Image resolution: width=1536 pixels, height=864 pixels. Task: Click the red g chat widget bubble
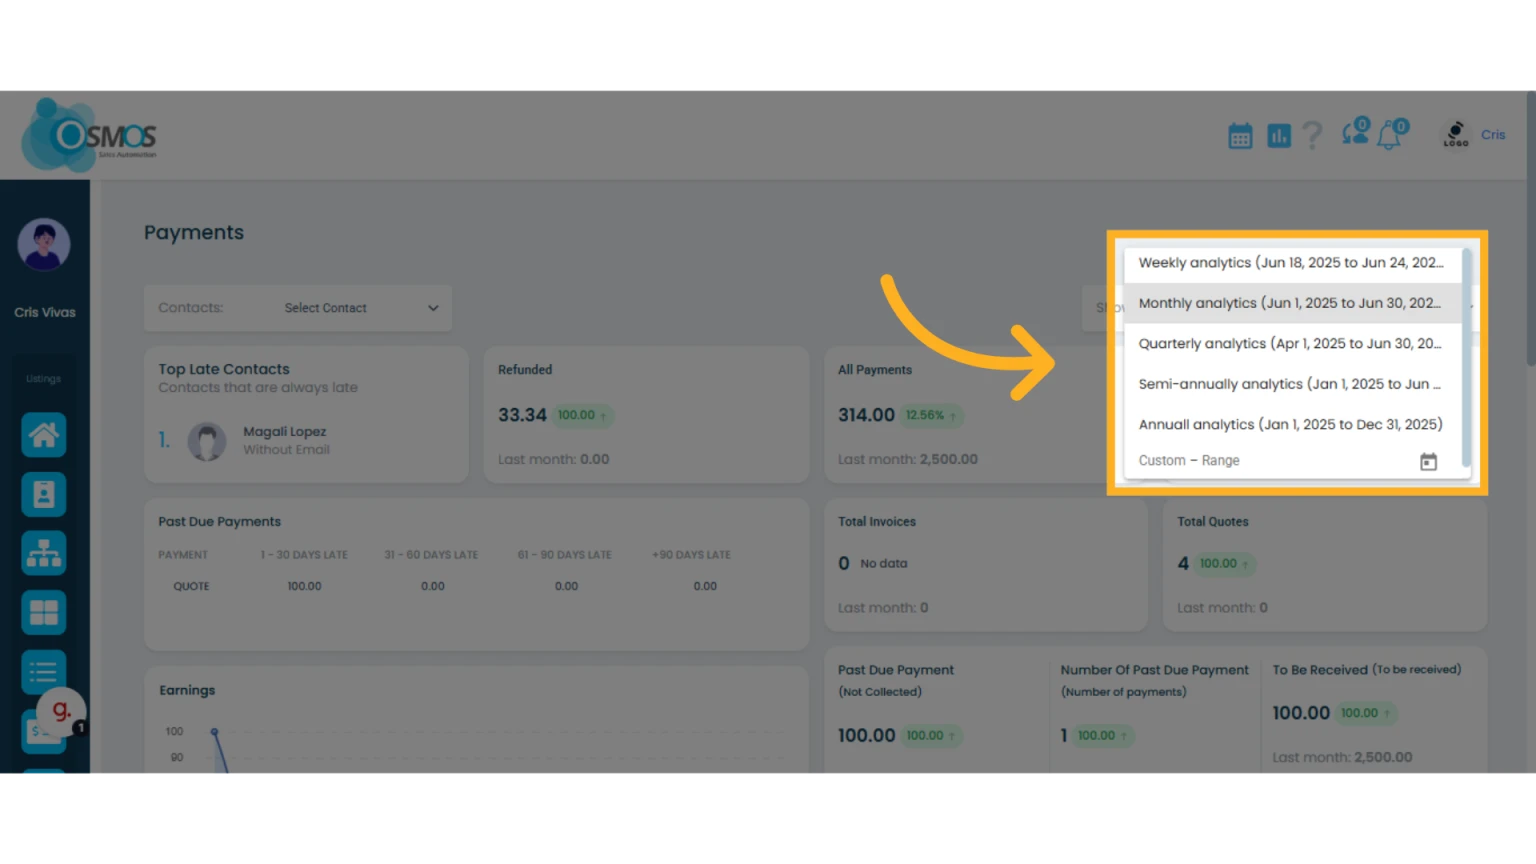pyautogui.click(x=61, y=711)
